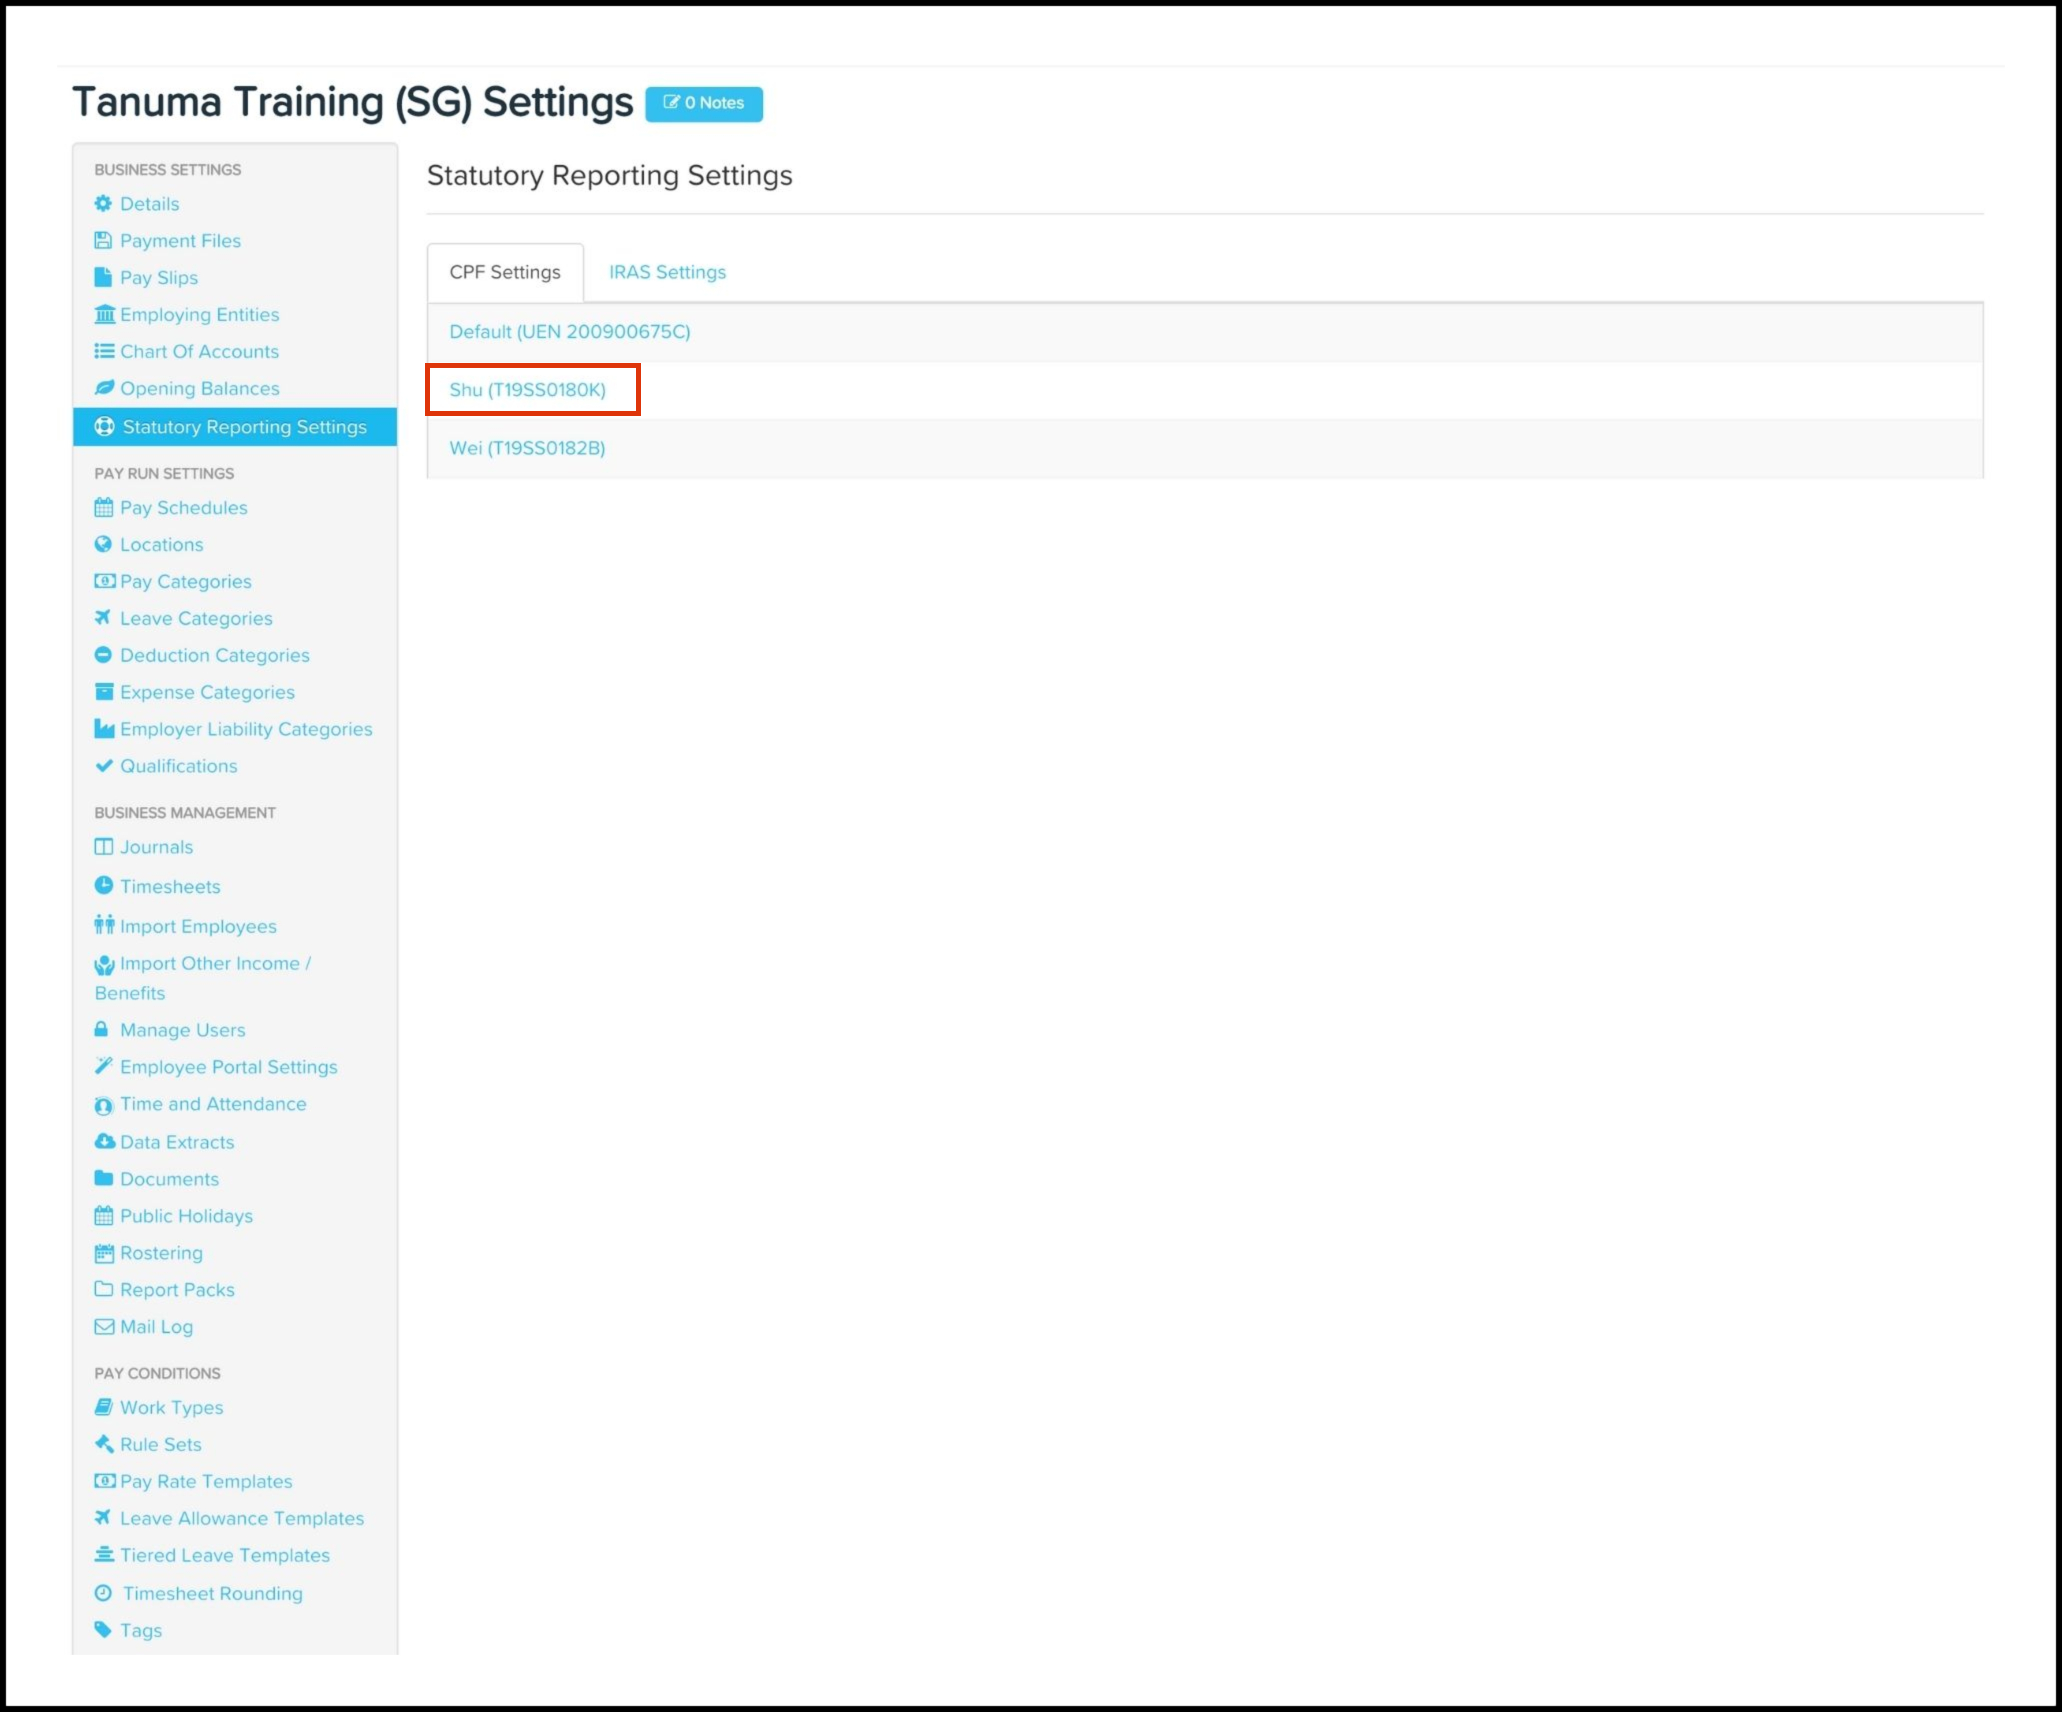Screen dimensions: 2062x1712
Task: Click the tag icon beside Tags
Action: [x=102, y=1630]
